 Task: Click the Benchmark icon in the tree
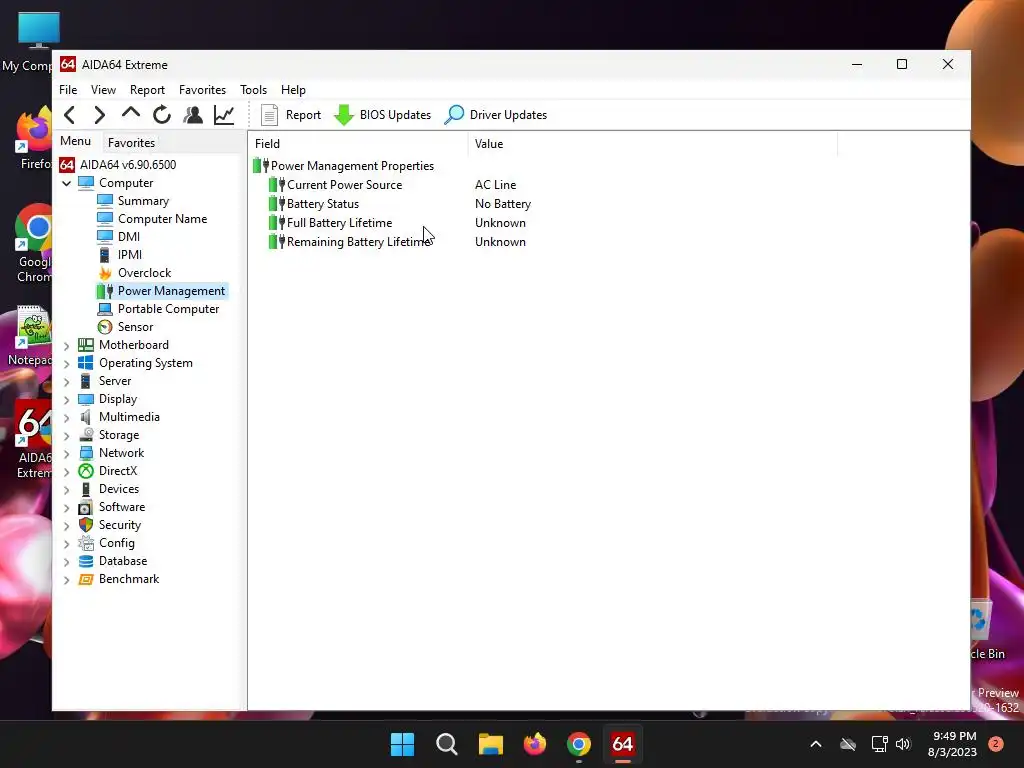(x=86, y=579)
